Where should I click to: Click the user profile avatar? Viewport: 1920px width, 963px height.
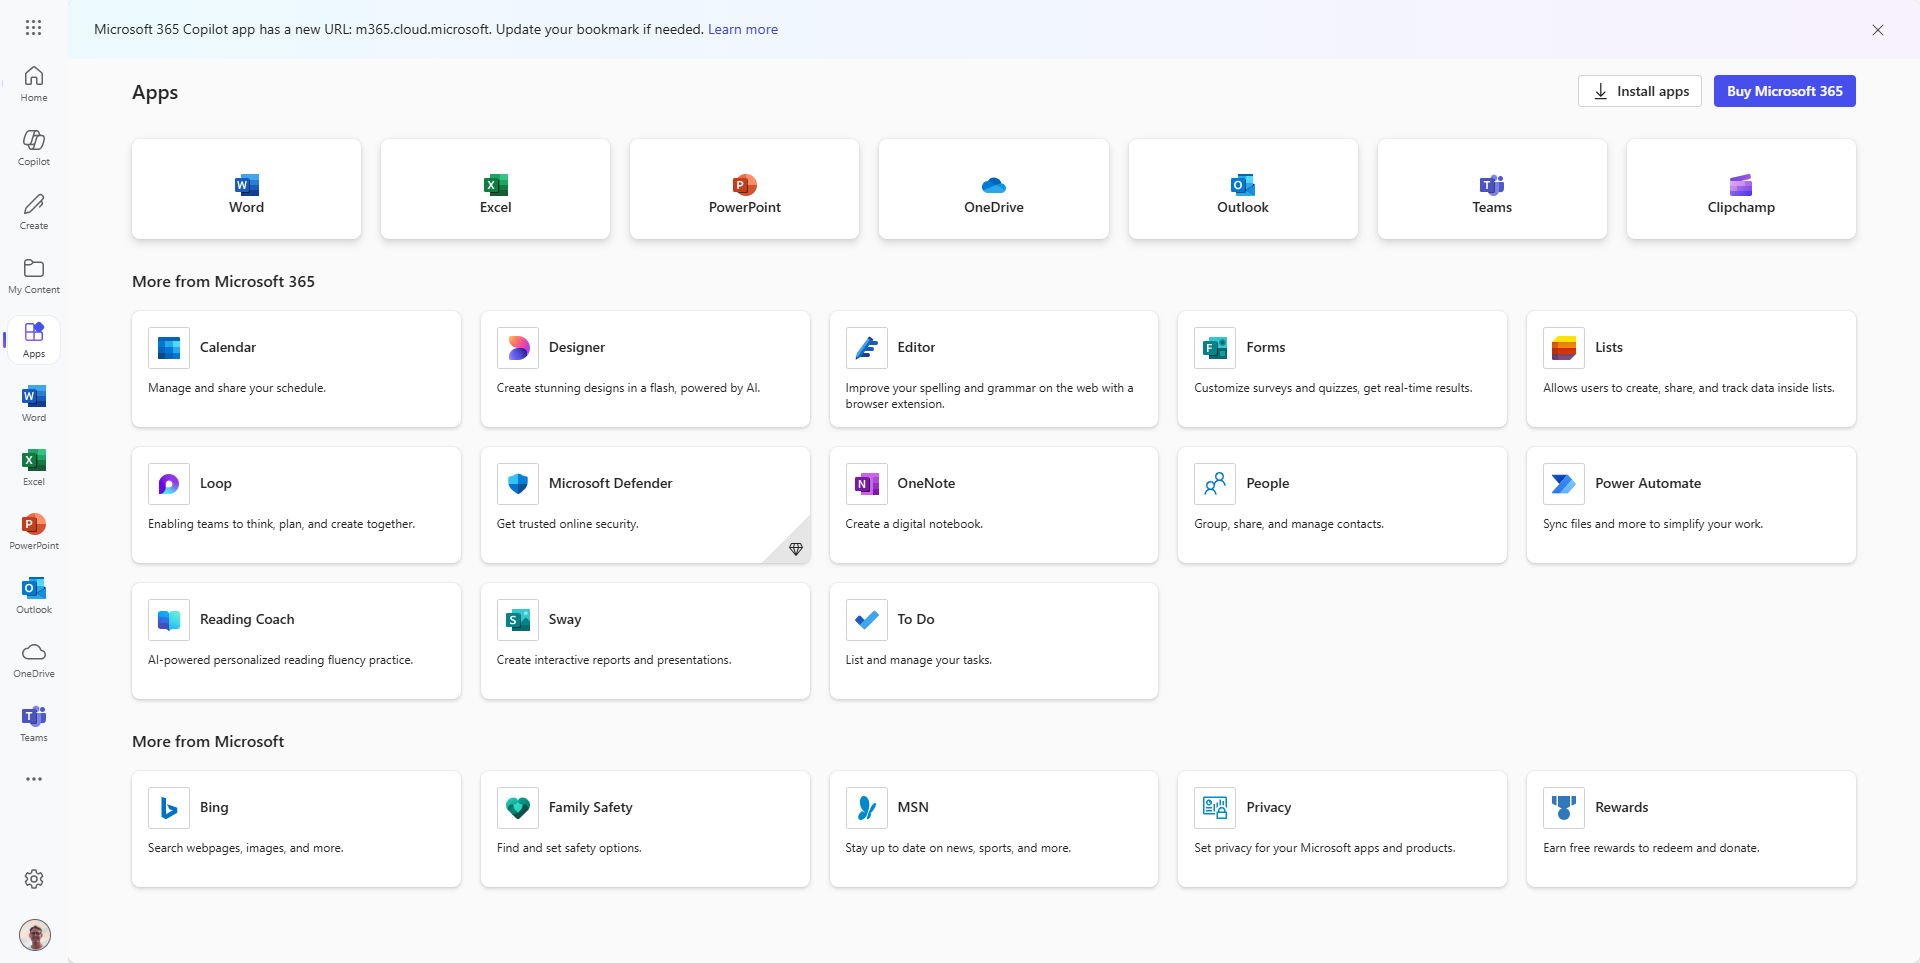(x=35, y=935)
